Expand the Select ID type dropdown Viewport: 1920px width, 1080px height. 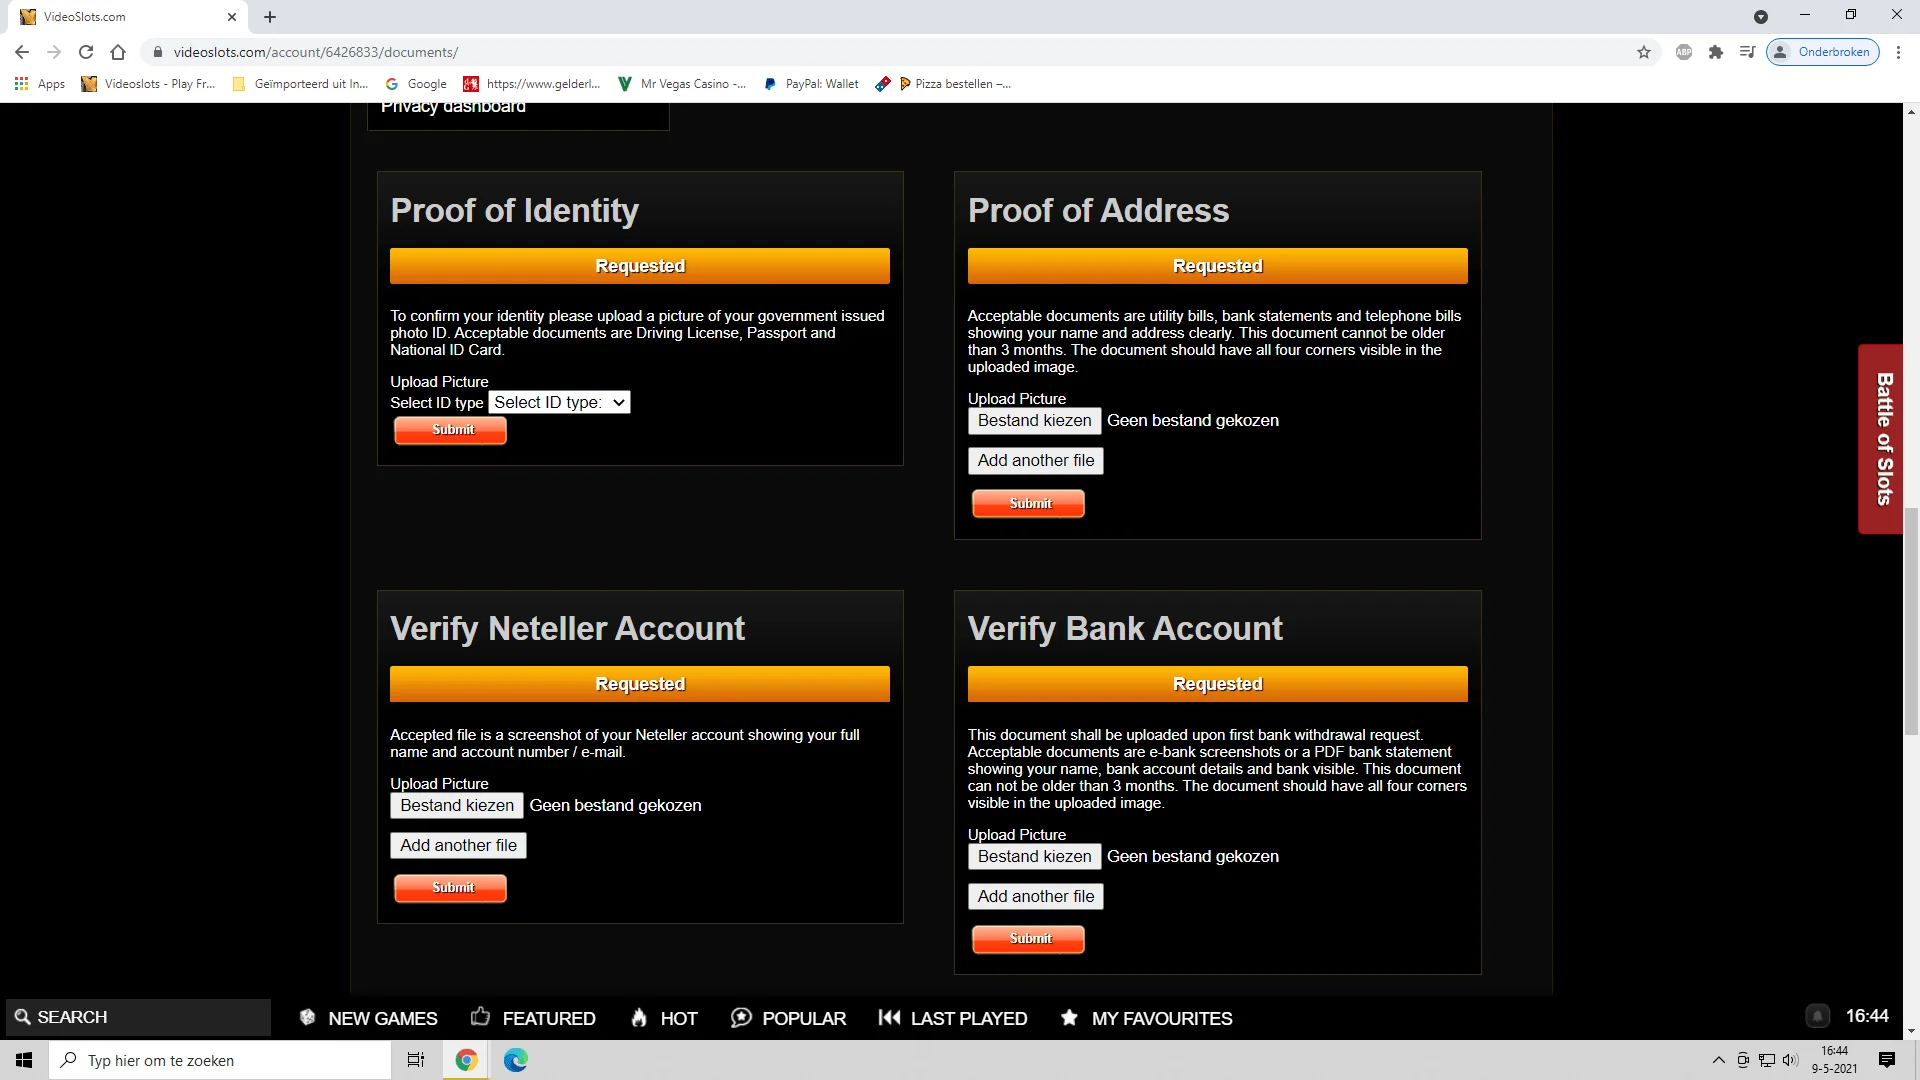click(560, 402)
